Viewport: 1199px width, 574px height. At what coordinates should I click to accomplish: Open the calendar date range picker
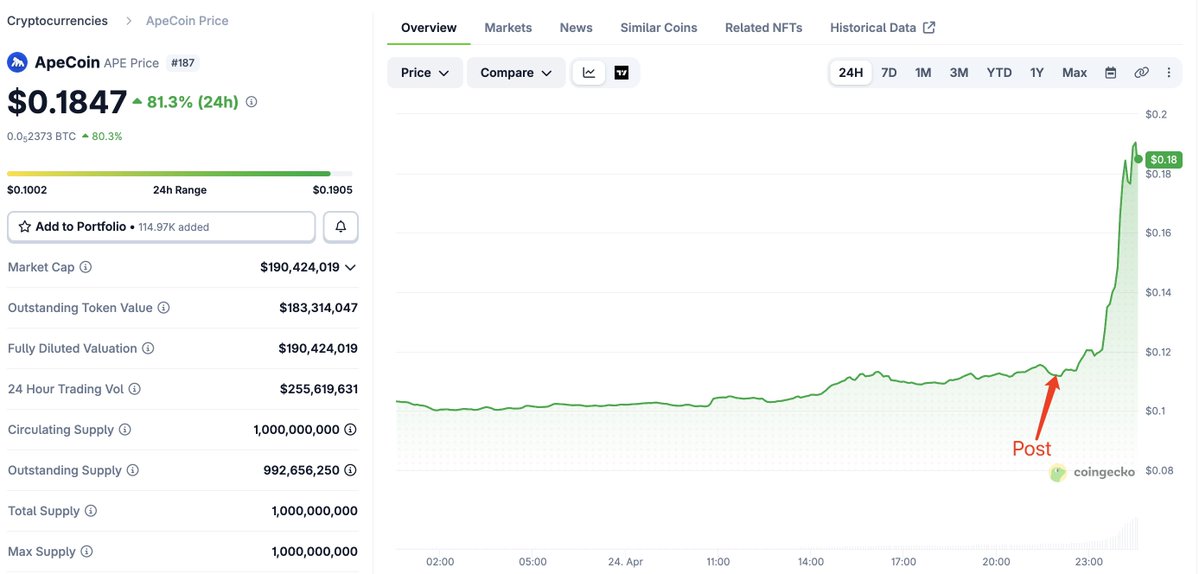pyautogui.click(x=1110, y=73)
